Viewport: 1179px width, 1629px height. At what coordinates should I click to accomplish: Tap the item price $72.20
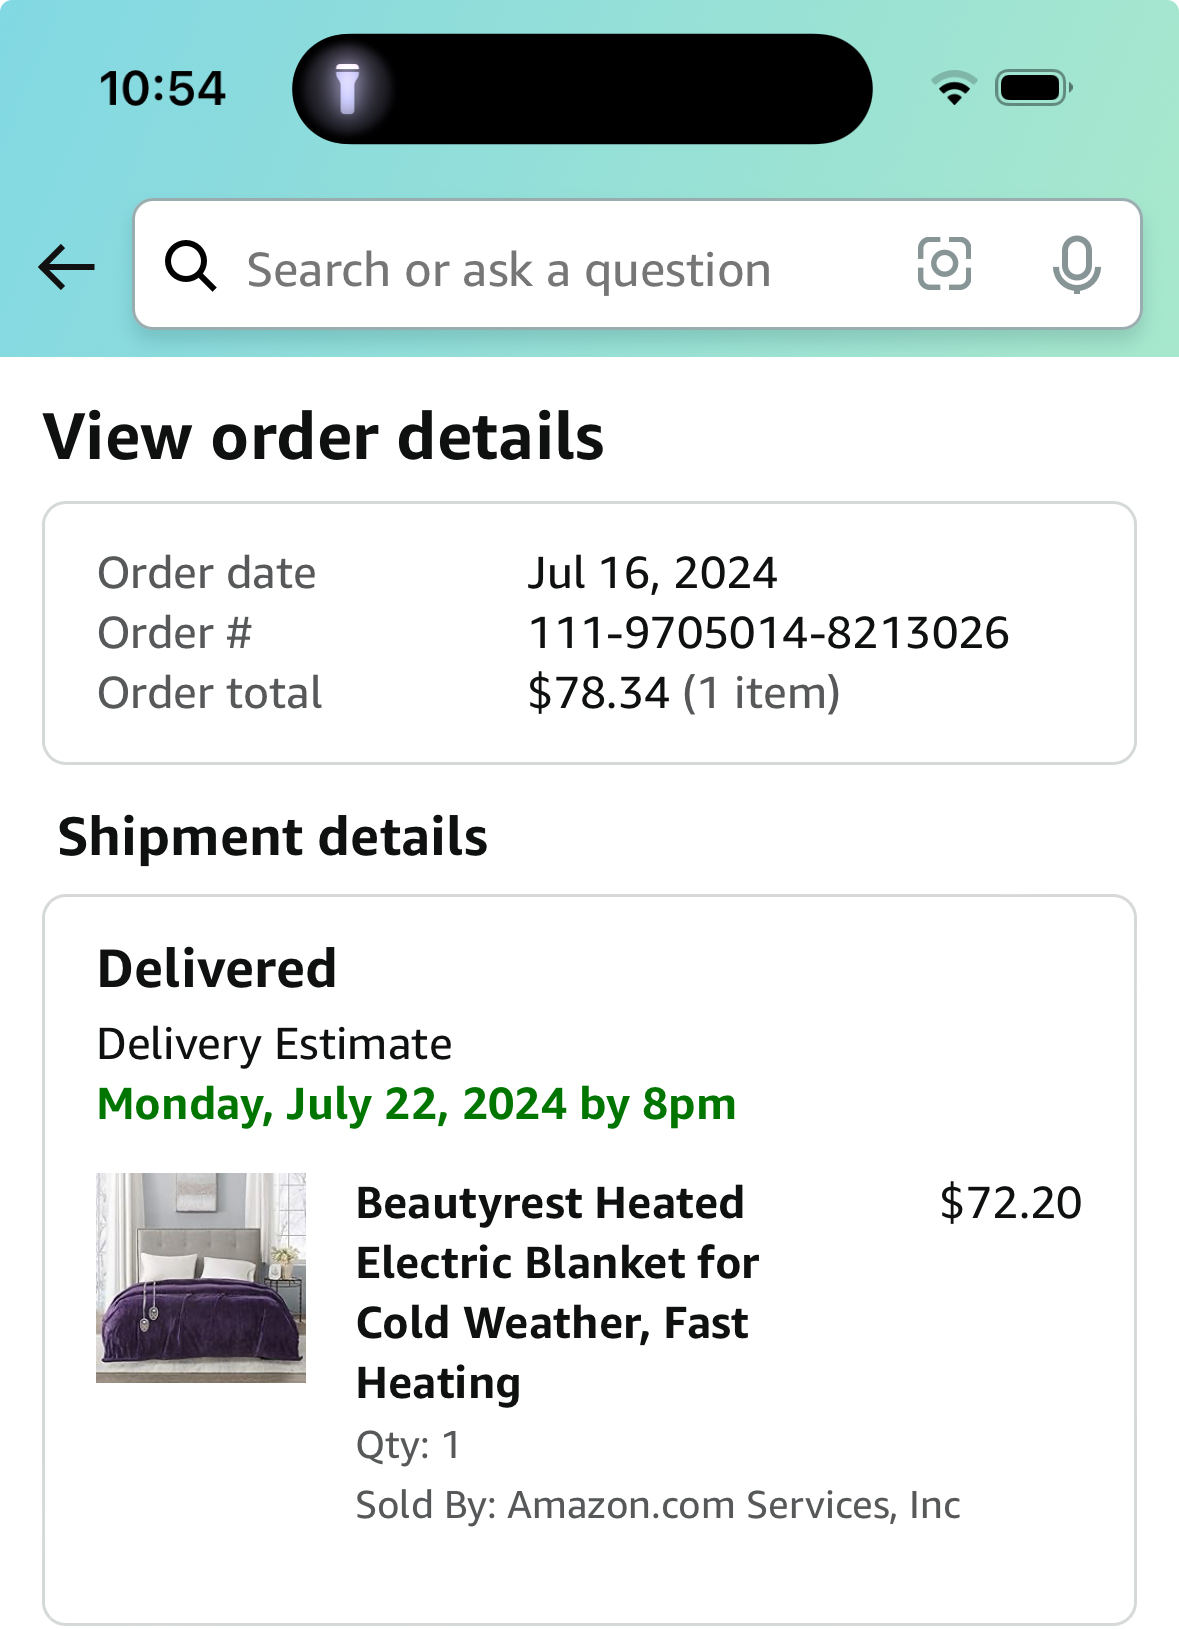pos(1010,1202)
